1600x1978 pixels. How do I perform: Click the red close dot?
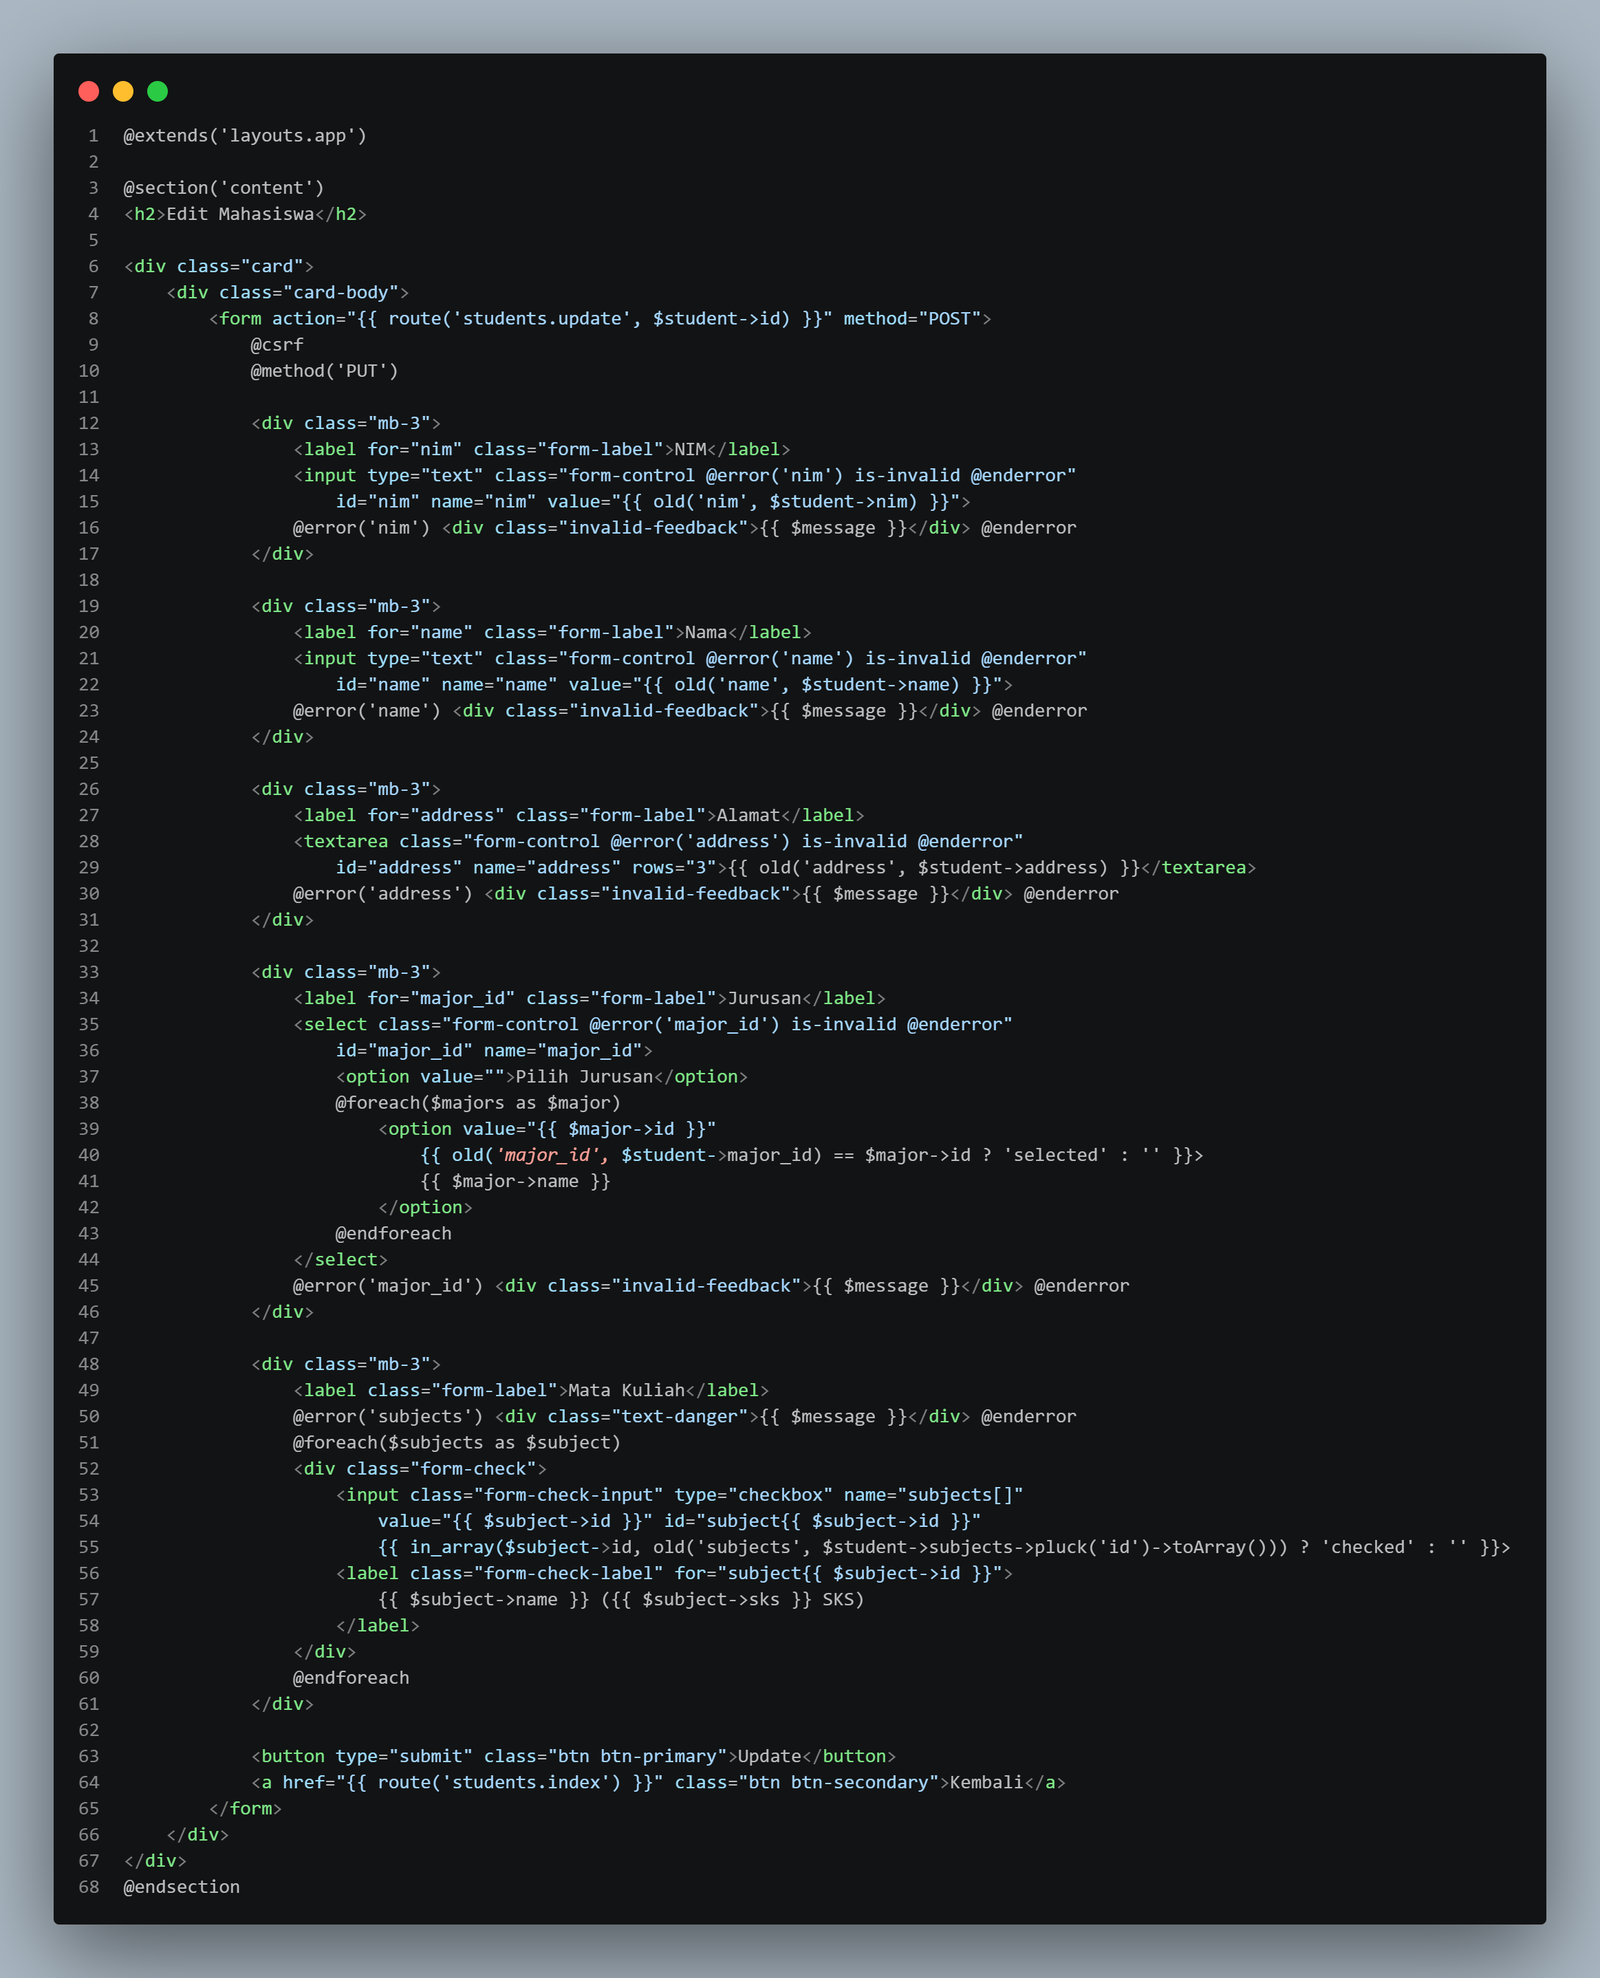[89, 92]
